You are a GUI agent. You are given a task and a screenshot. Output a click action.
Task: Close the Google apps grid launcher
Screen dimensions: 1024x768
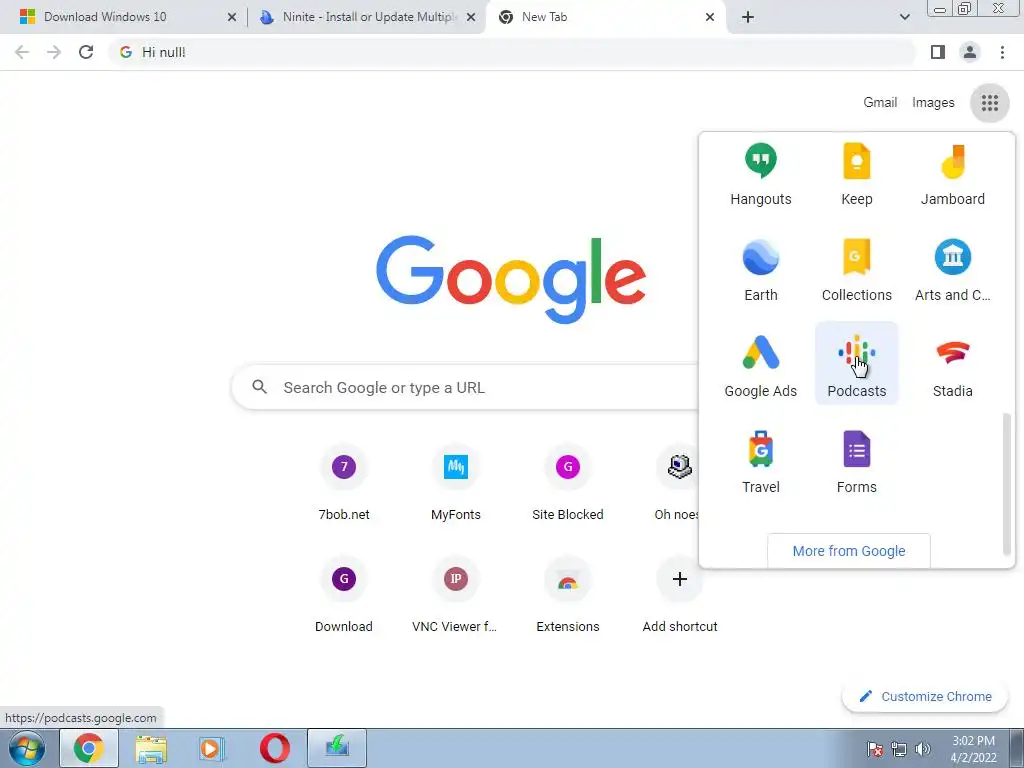point(989,103)
